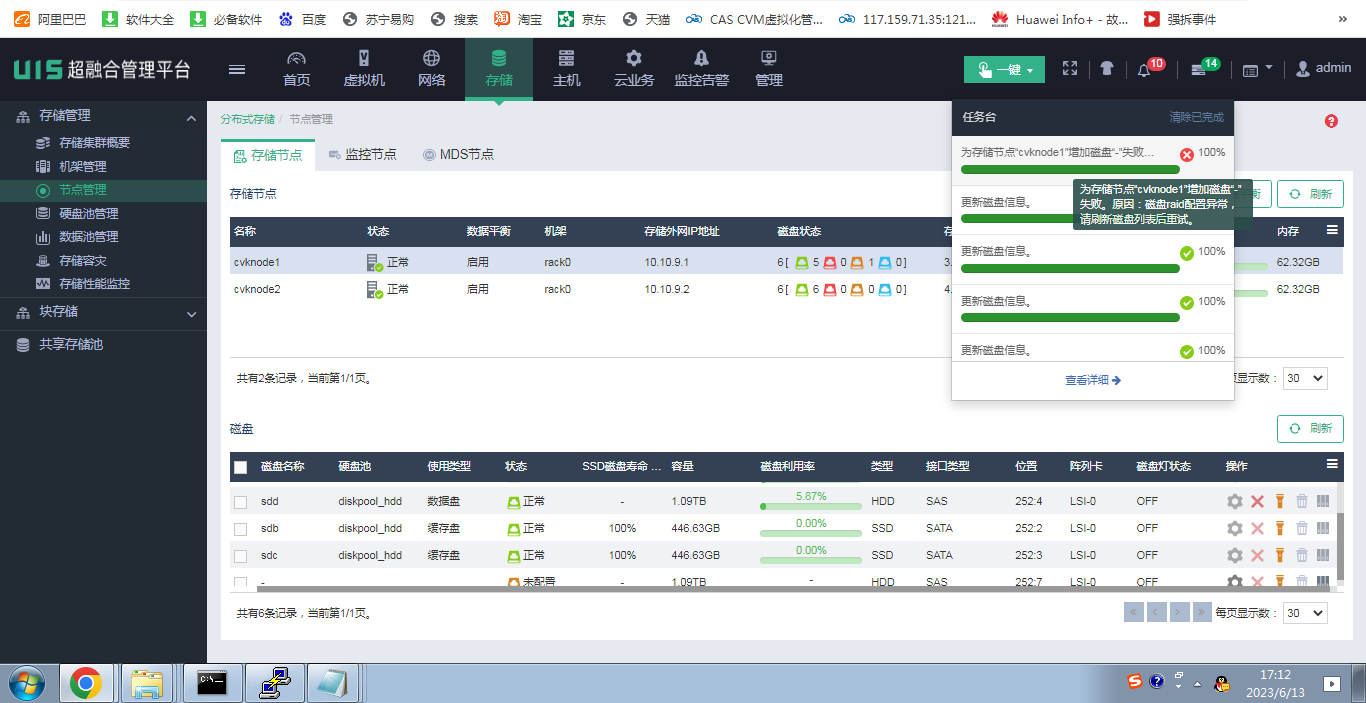Click the flashlight locate icon for disk sdb

point(1279,528)
